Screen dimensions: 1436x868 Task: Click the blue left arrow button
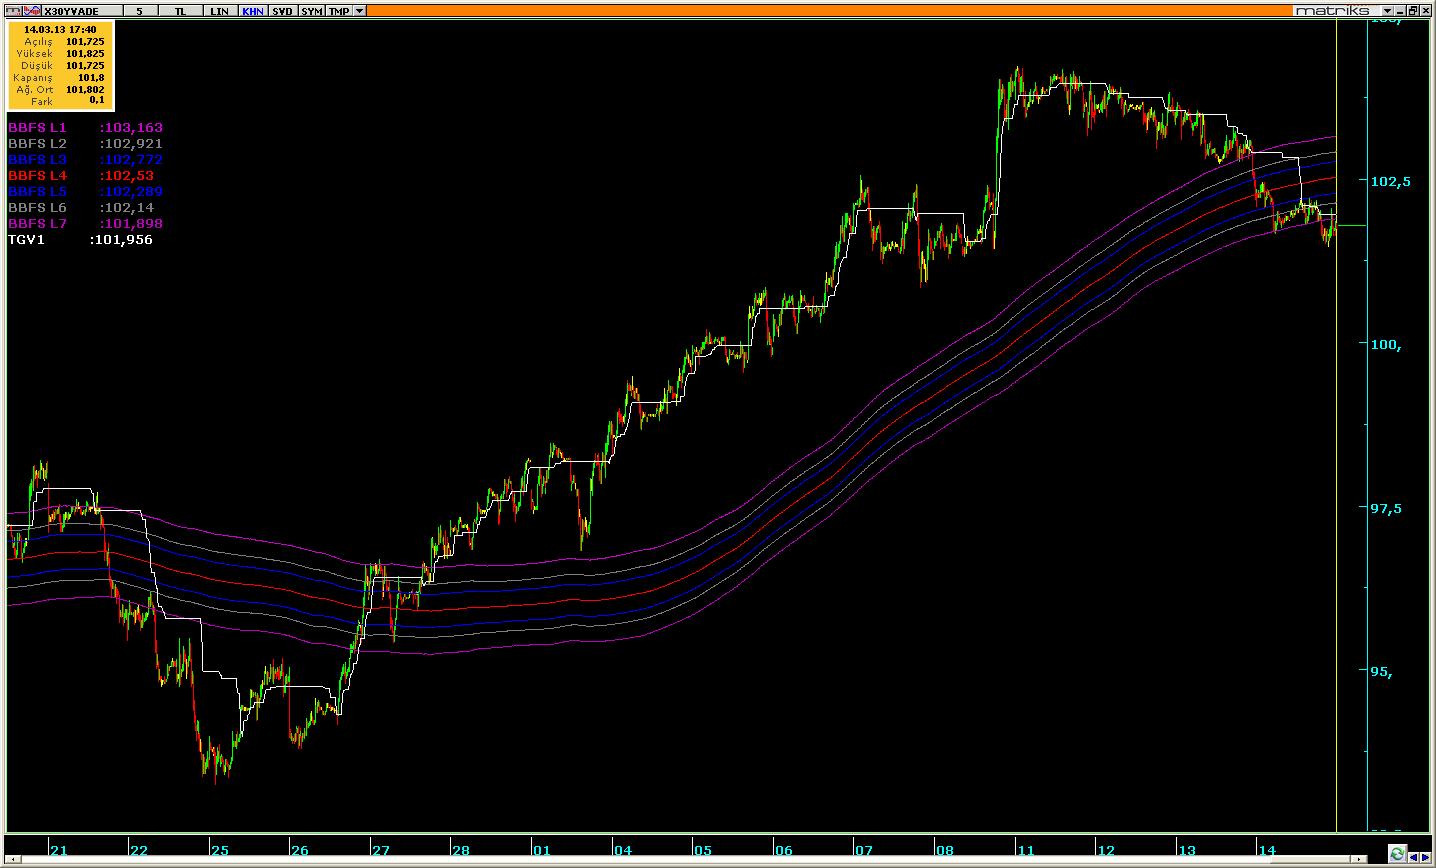pos(1414,857)
